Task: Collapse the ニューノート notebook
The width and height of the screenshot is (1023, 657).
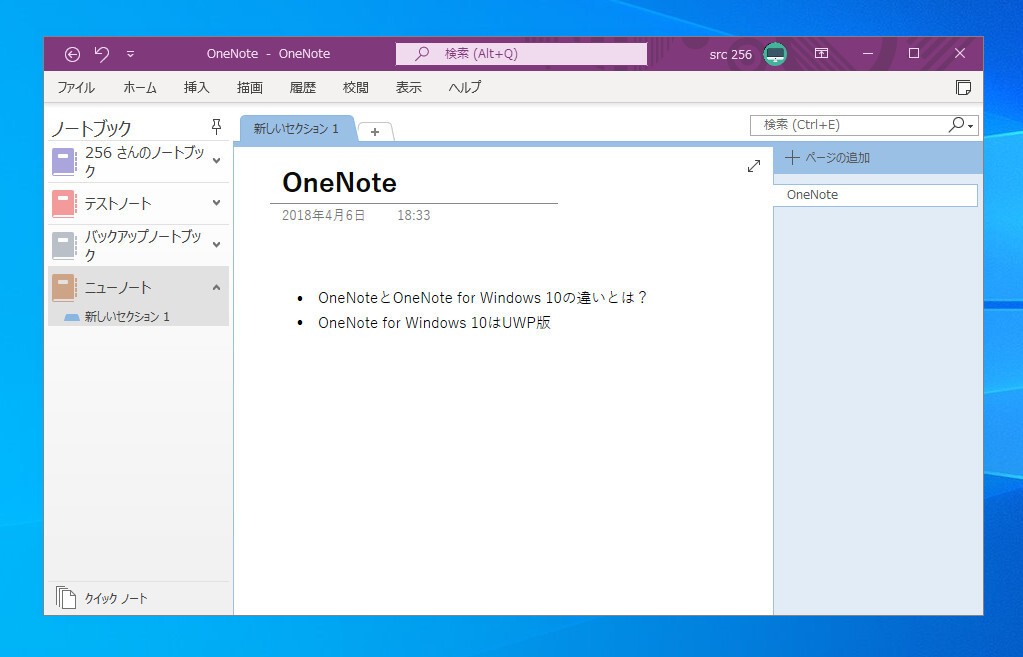Action: point(215,287)
